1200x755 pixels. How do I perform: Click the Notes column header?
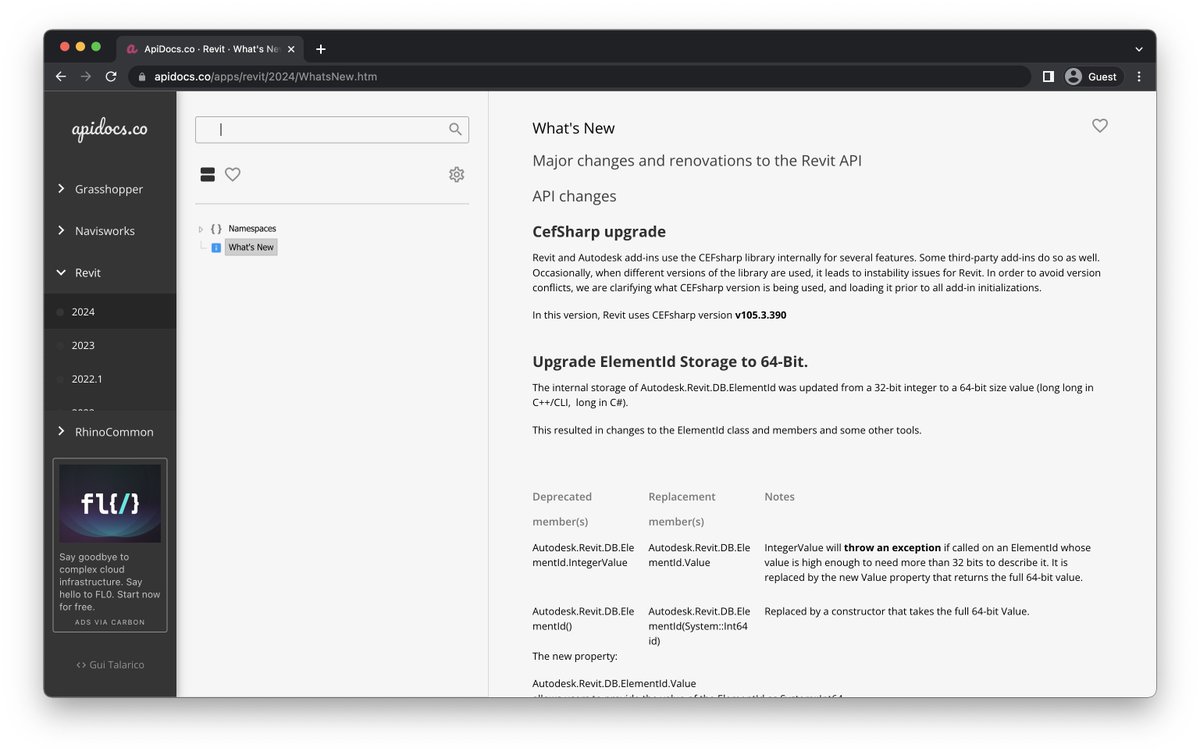(x=779, y=497)
